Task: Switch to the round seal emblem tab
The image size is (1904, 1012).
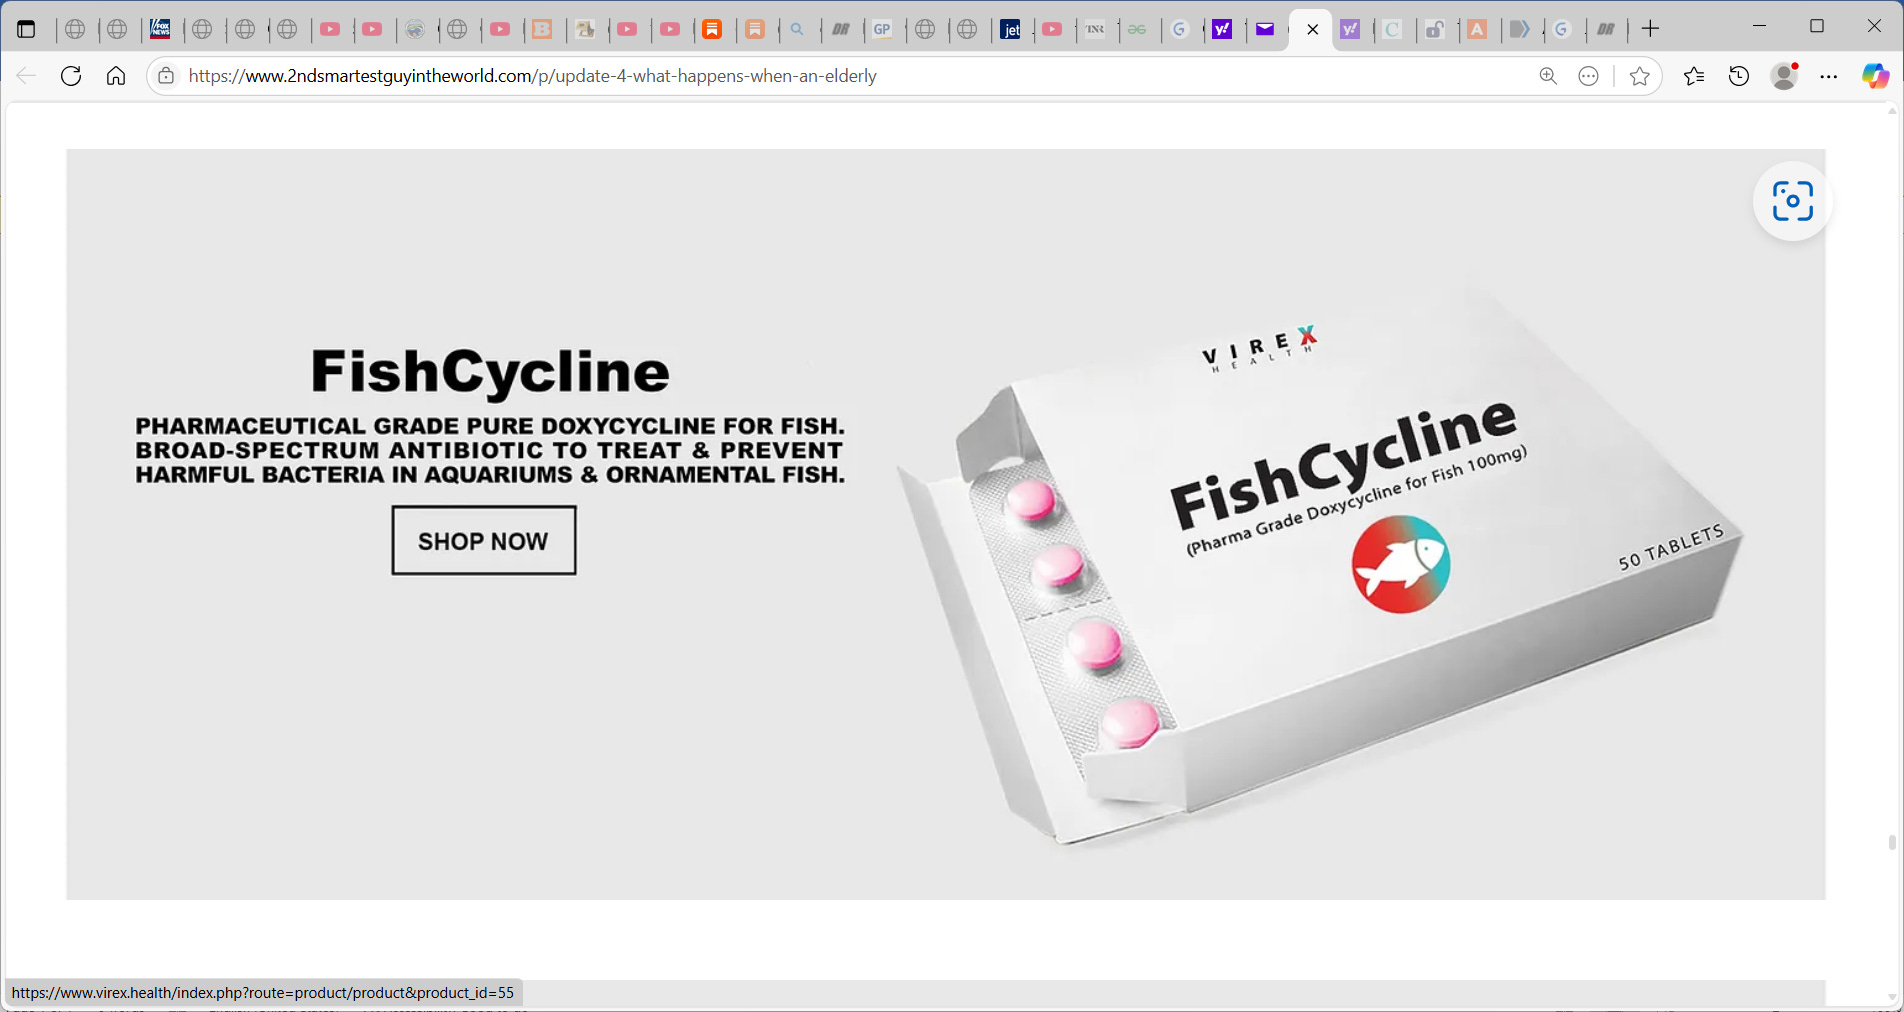Action: click(416, 29)
